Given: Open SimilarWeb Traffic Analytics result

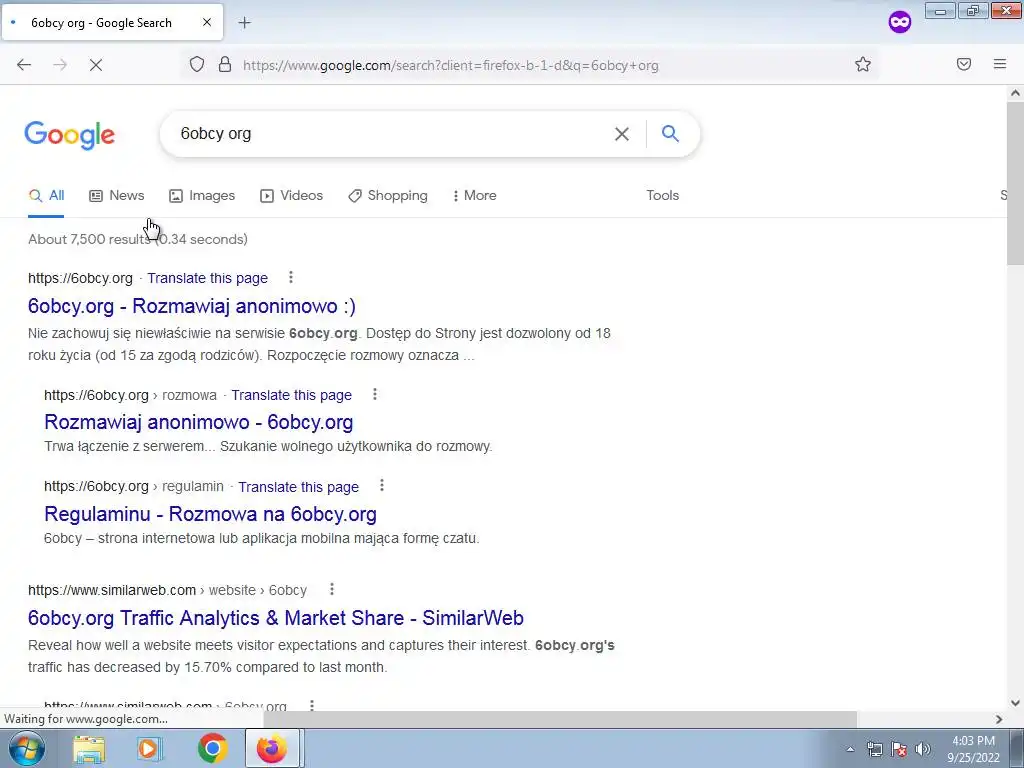Looking at the screenshot, I should [x=276, y=618].
